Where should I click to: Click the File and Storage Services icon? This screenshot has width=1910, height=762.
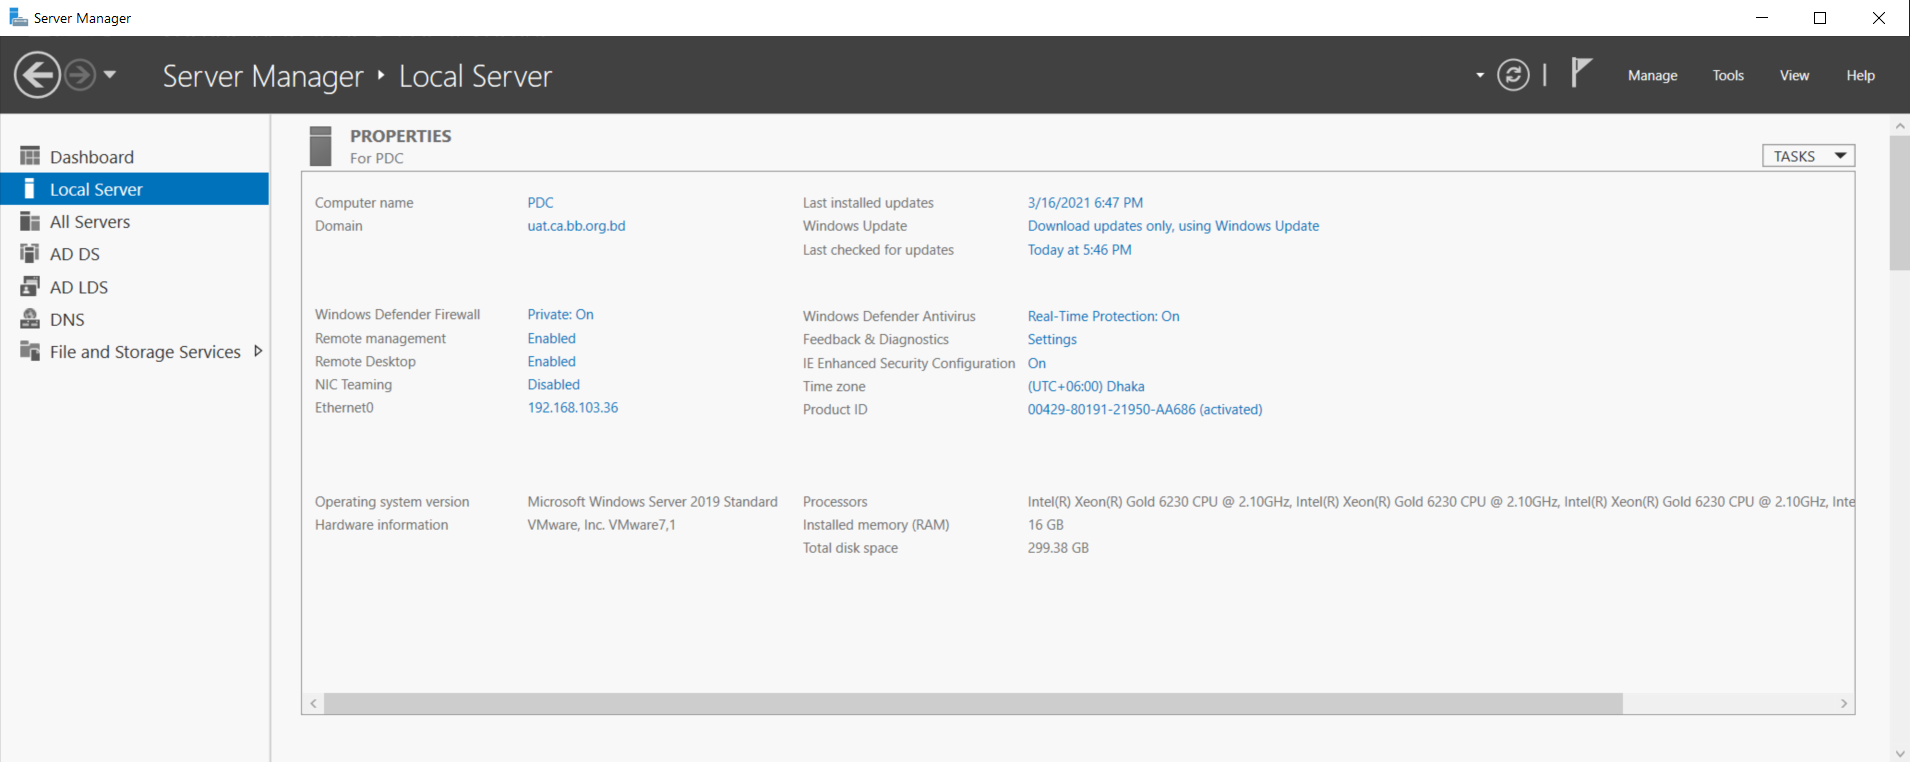(x=30, y=351)
